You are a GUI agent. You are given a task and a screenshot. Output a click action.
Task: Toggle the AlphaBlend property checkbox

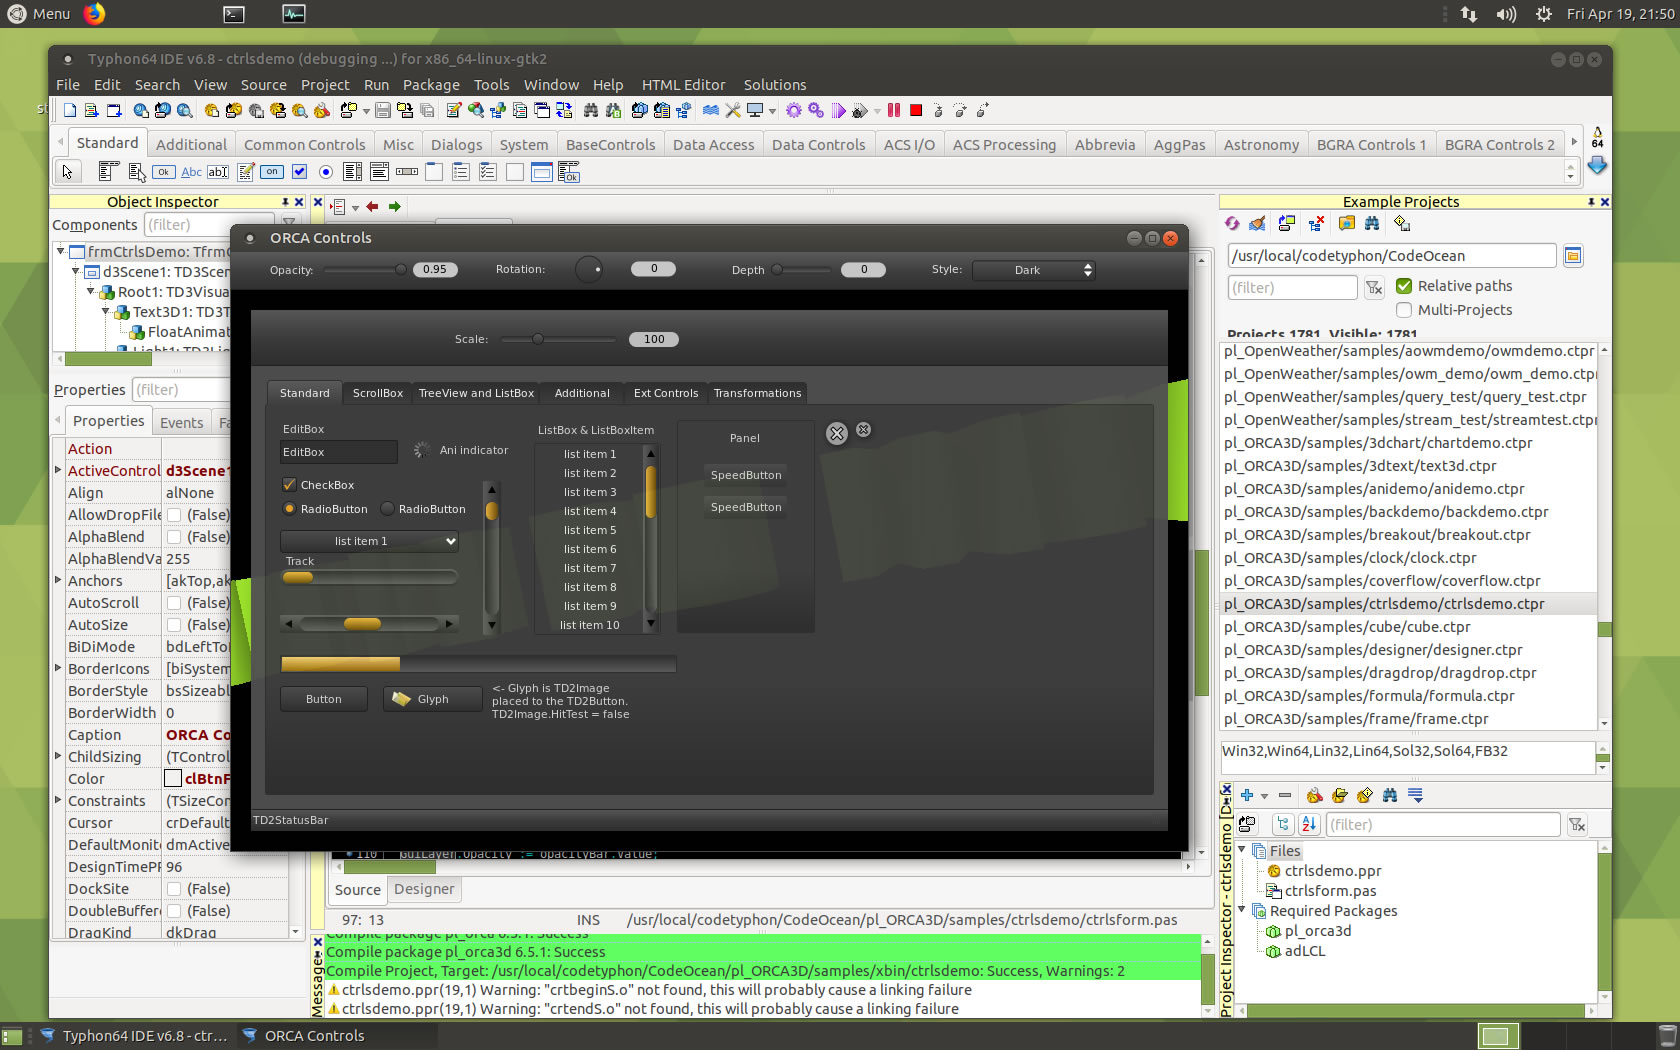[174, 537]
